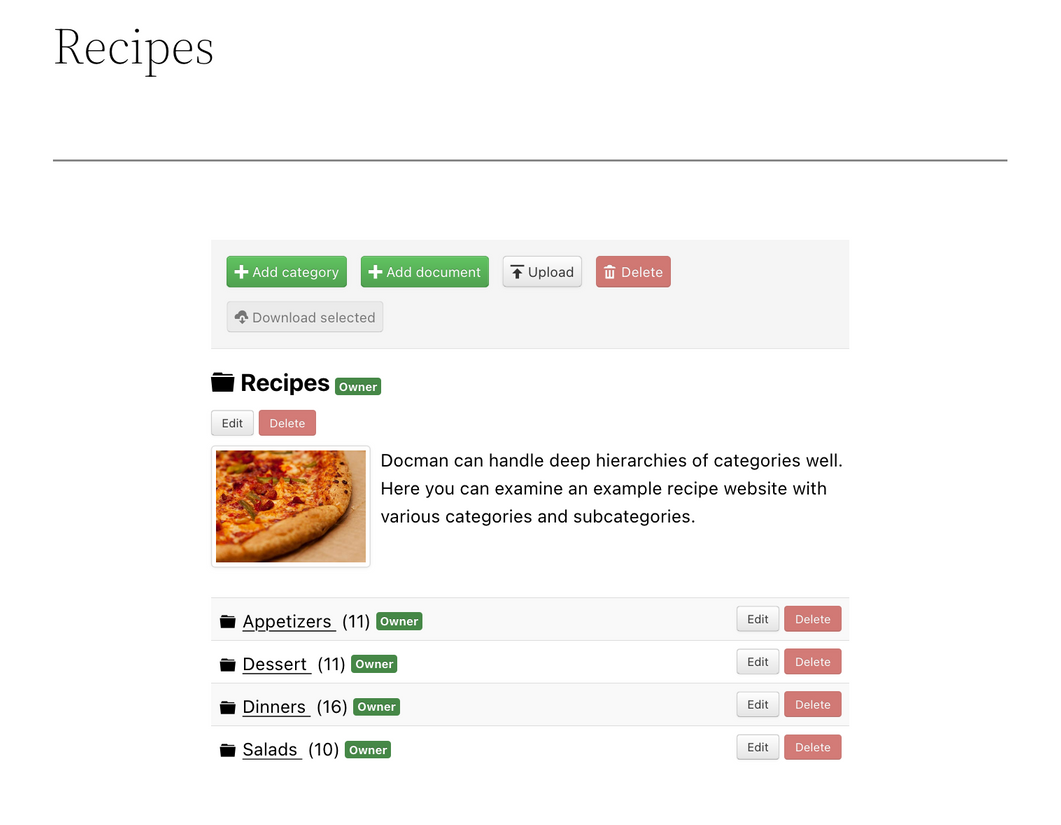
Task: Click the folder icon beside Salads
Action: pyautogui.click(x=227, y=750)
